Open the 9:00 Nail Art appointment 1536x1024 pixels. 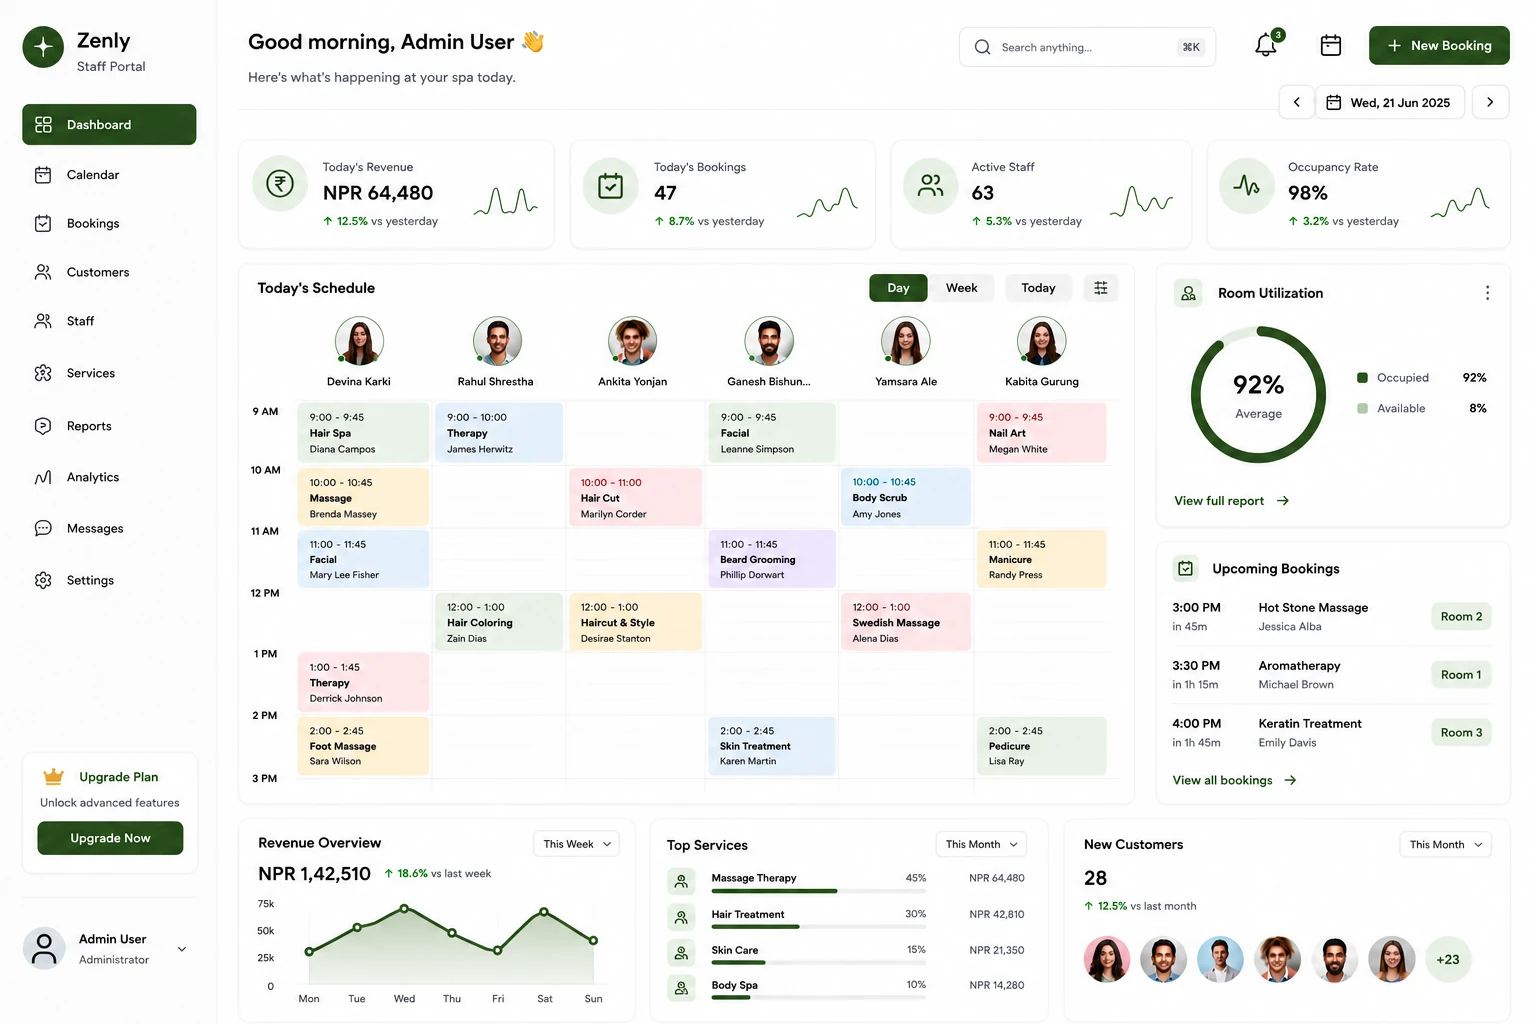(x=1041, y=433)
